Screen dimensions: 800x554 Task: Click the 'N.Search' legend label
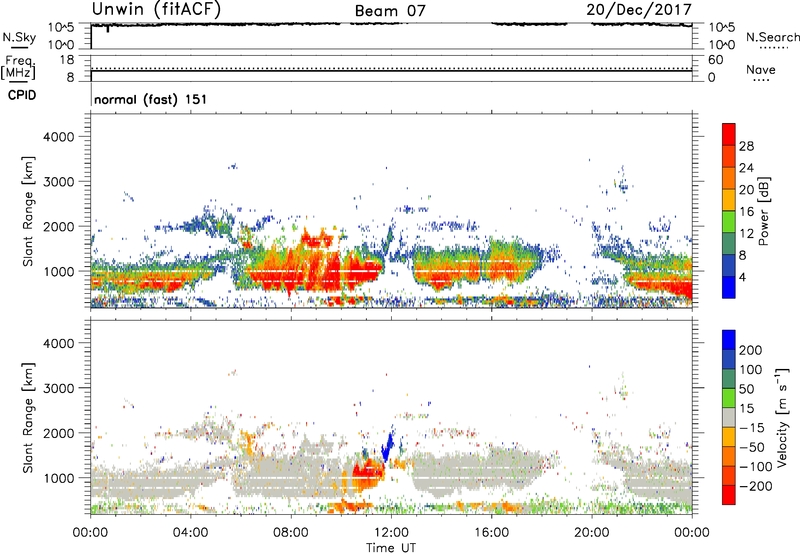point(773,37)
